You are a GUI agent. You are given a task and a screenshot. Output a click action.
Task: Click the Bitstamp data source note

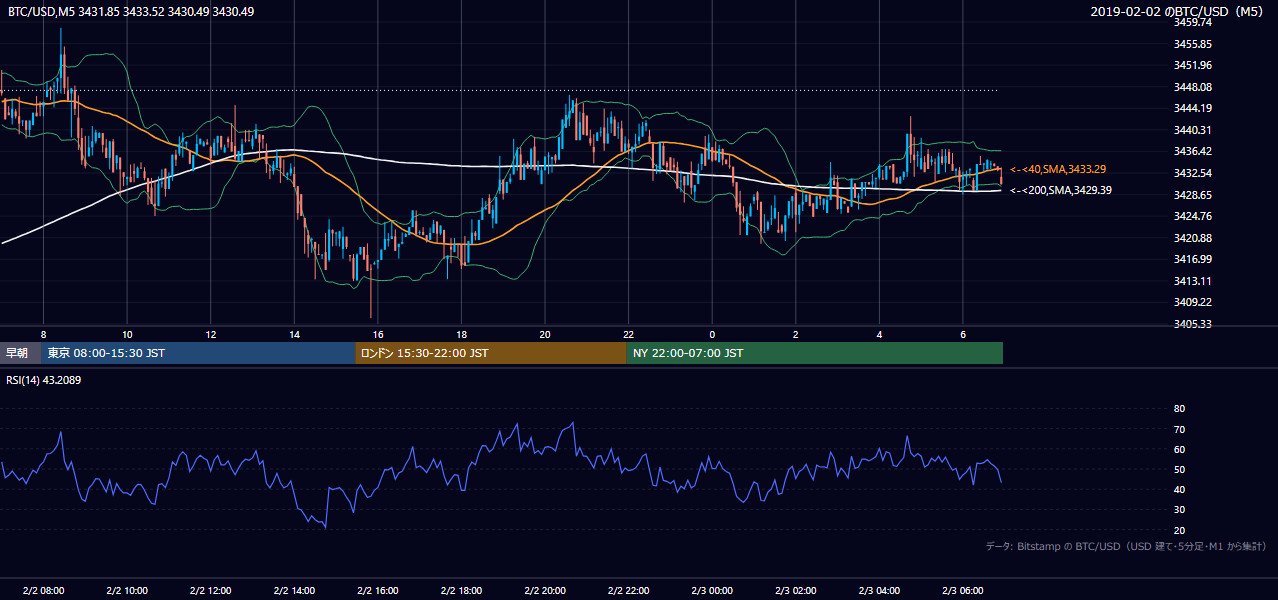click(1126, 546)
